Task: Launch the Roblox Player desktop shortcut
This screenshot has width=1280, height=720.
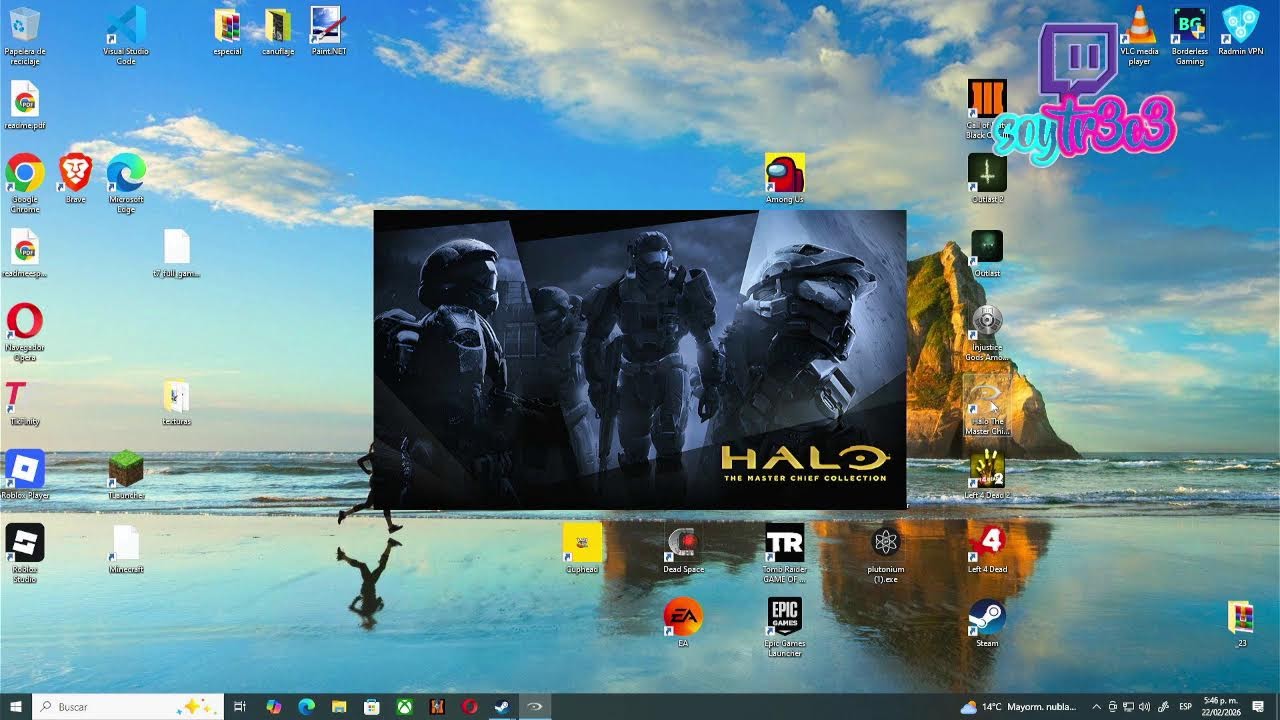Action: pos(25,475)
